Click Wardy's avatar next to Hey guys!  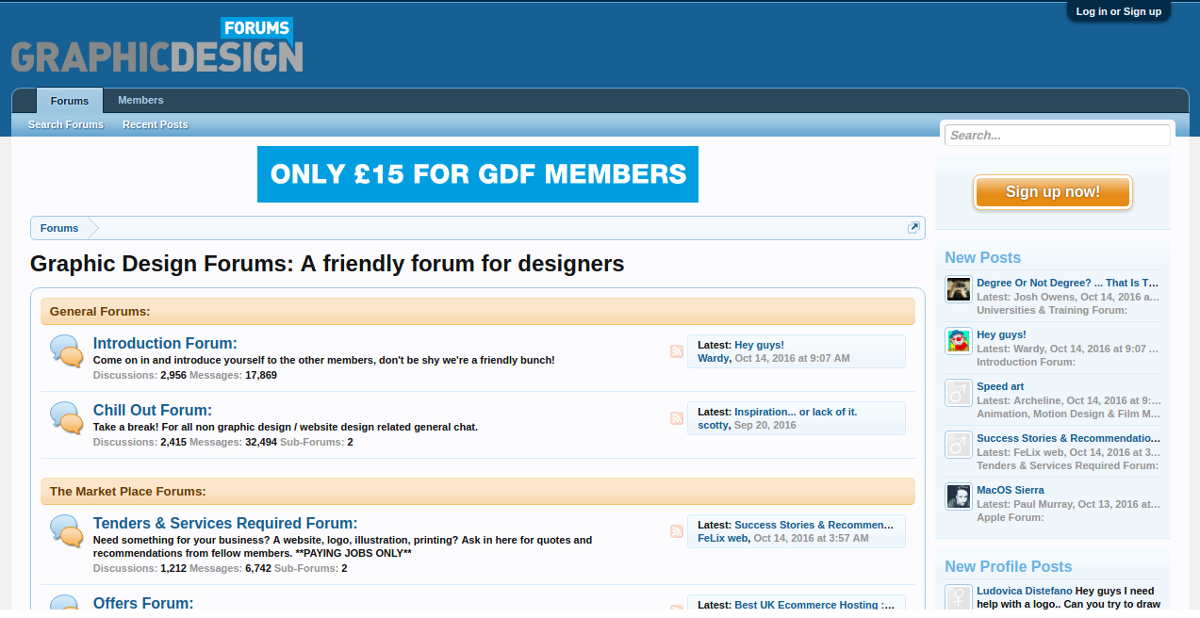958,340
